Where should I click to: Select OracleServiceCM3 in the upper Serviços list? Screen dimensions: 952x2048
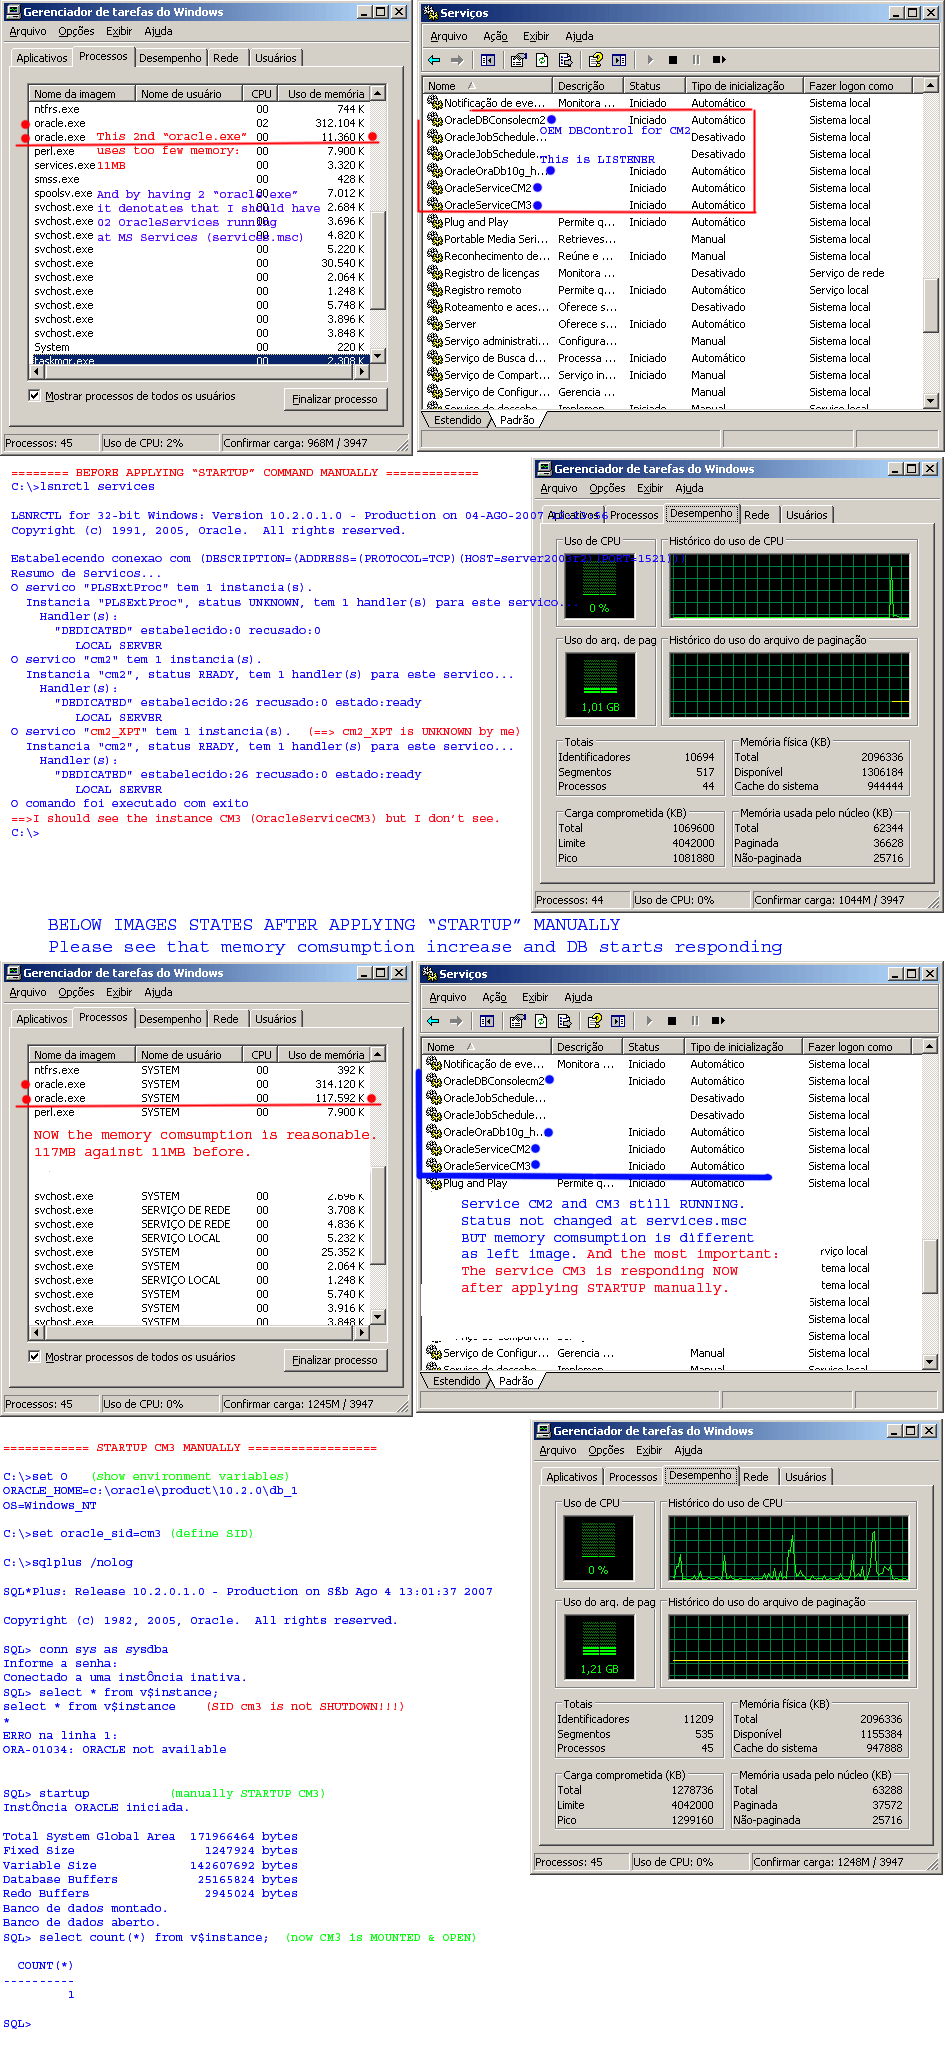click(487, 205)
